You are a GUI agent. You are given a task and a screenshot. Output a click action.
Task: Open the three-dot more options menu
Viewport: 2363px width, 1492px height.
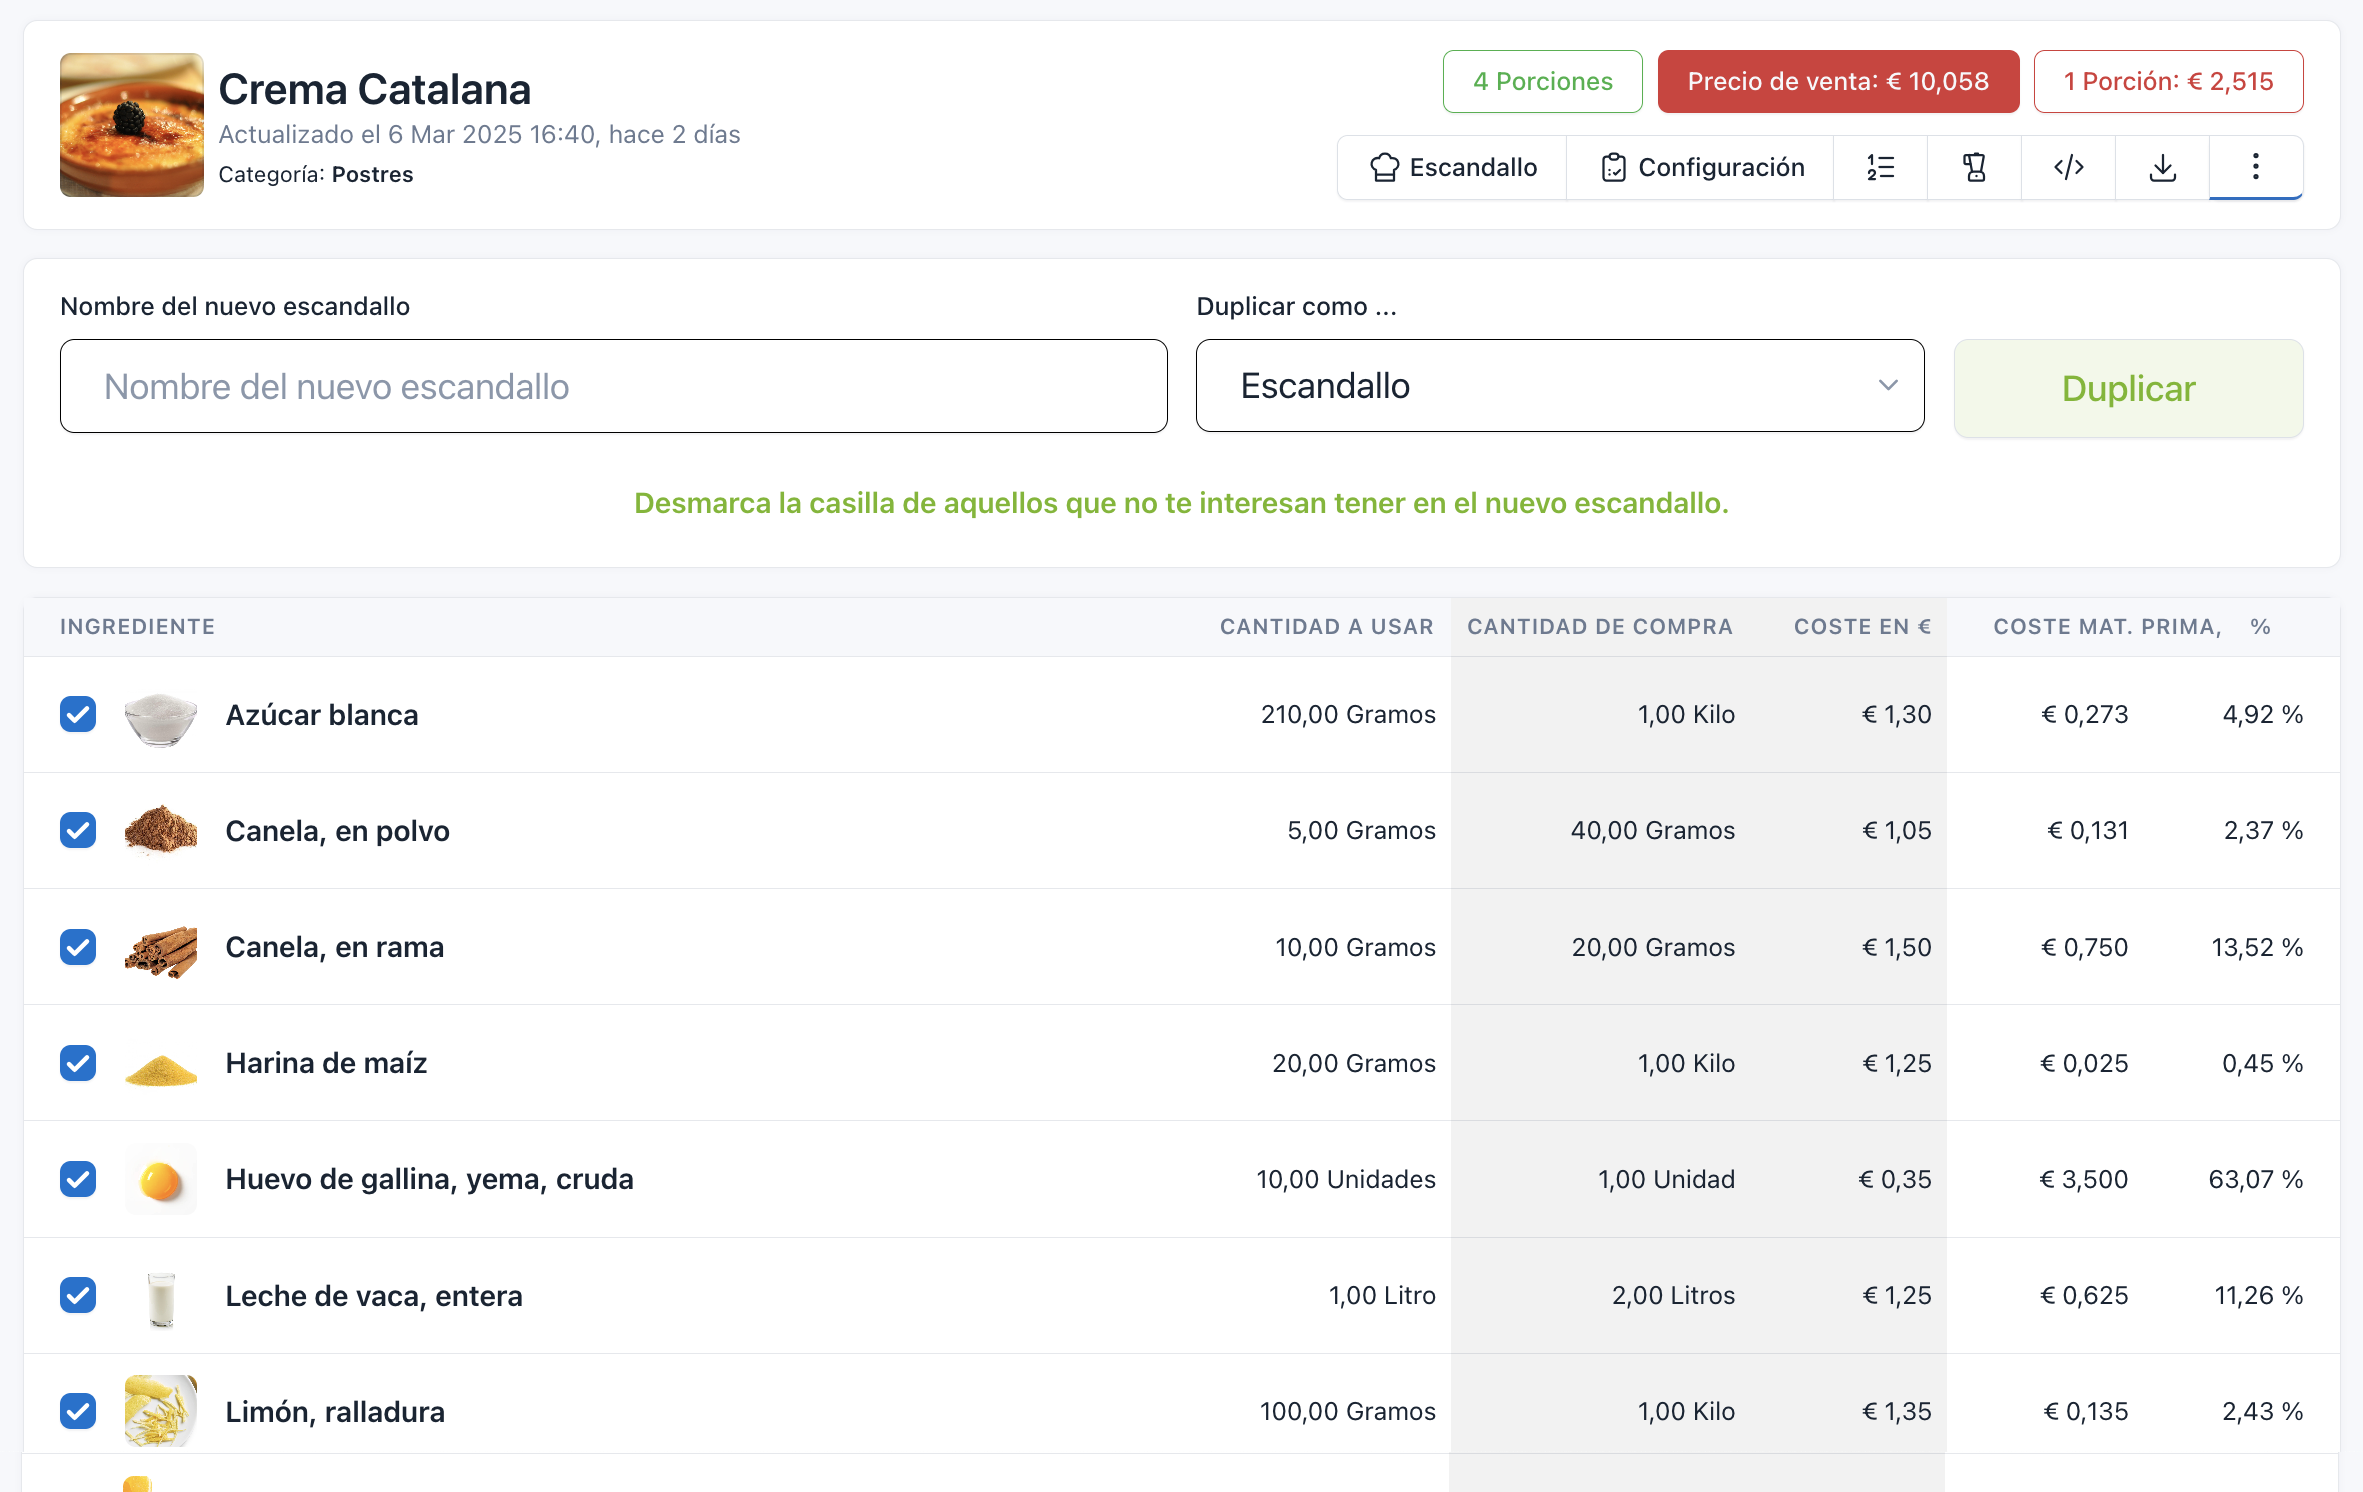click(x=2256, y=167)
